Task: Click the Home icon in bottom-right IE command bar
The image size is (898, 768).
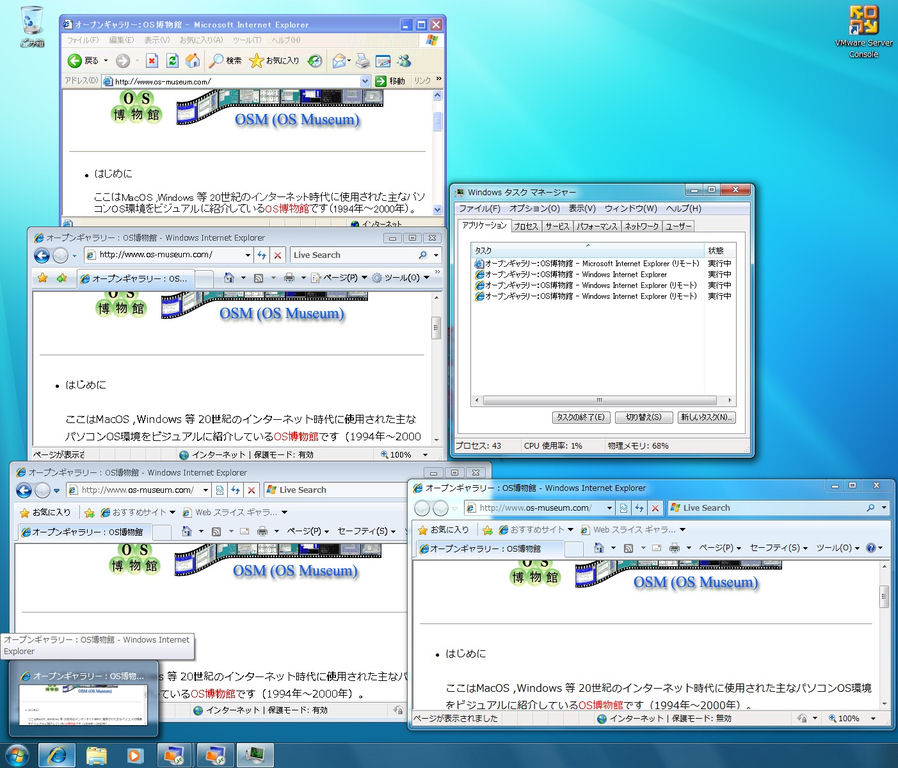Action: (598, 548)
